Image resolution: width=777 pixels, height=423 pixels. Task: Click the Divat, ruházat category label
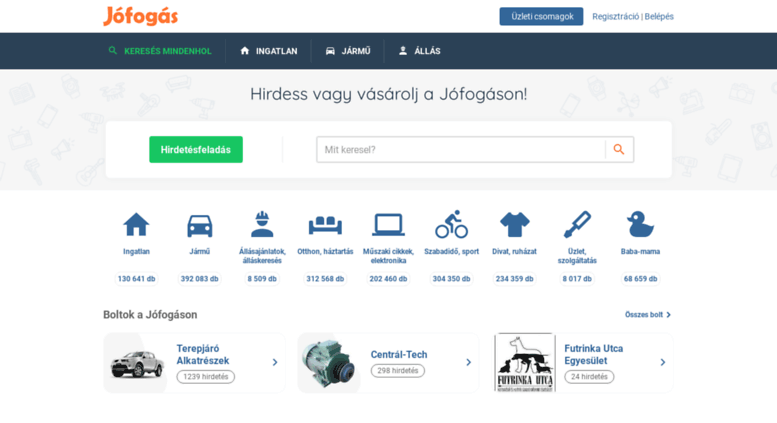[x=514, y=252]
